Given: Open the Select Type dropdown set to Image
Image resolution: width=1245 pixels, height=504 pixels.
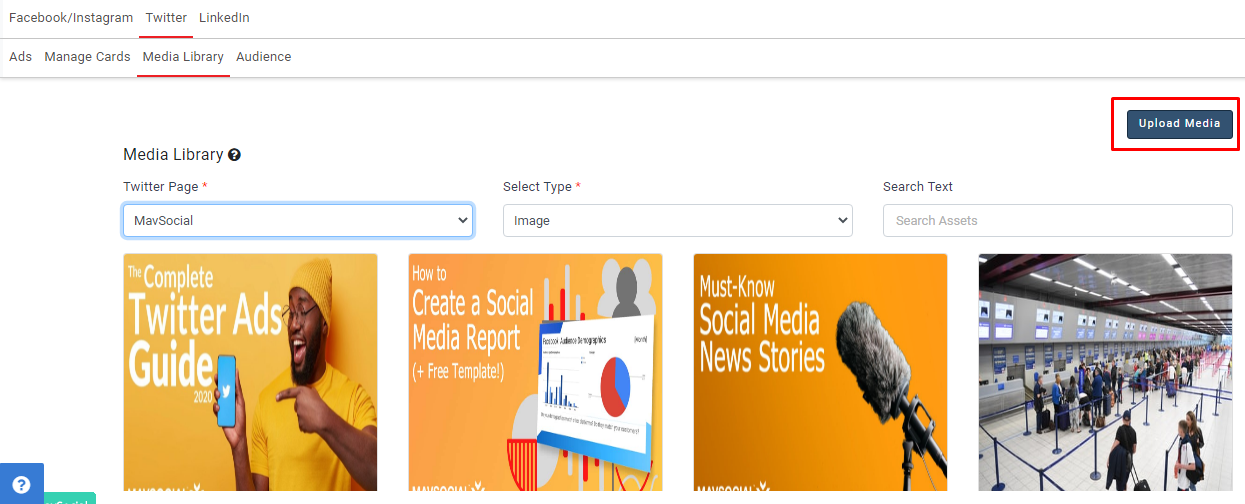Looking at the screenshot, I should coord(677,220).
